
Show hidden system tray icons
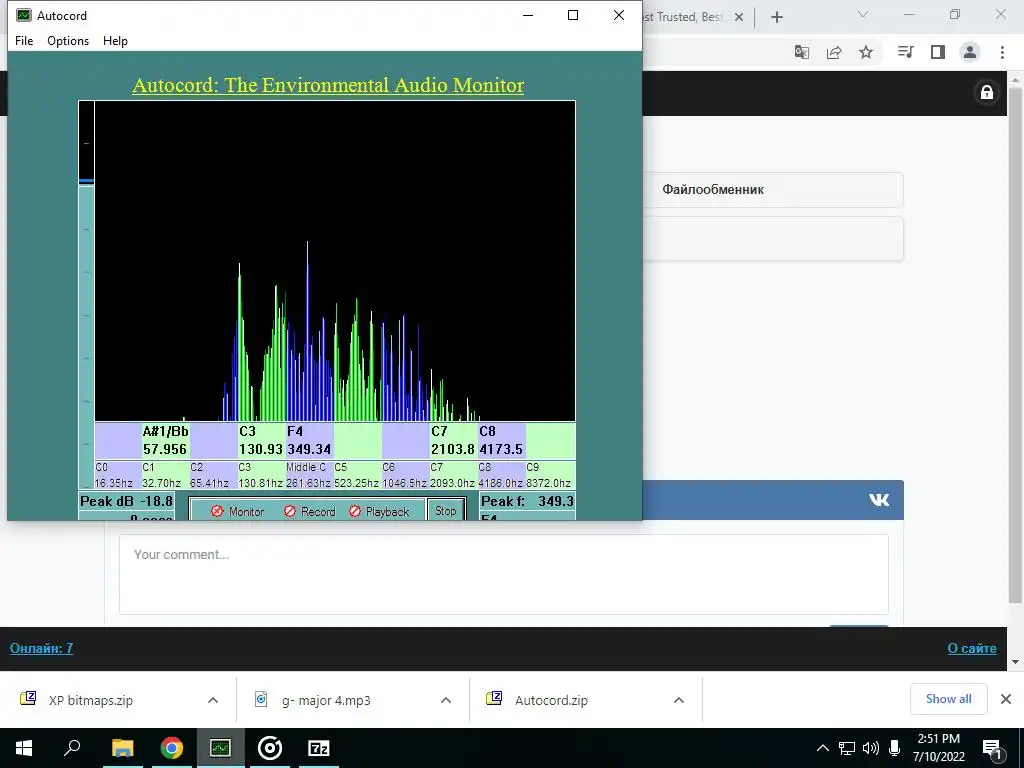[x=823, y=748]
